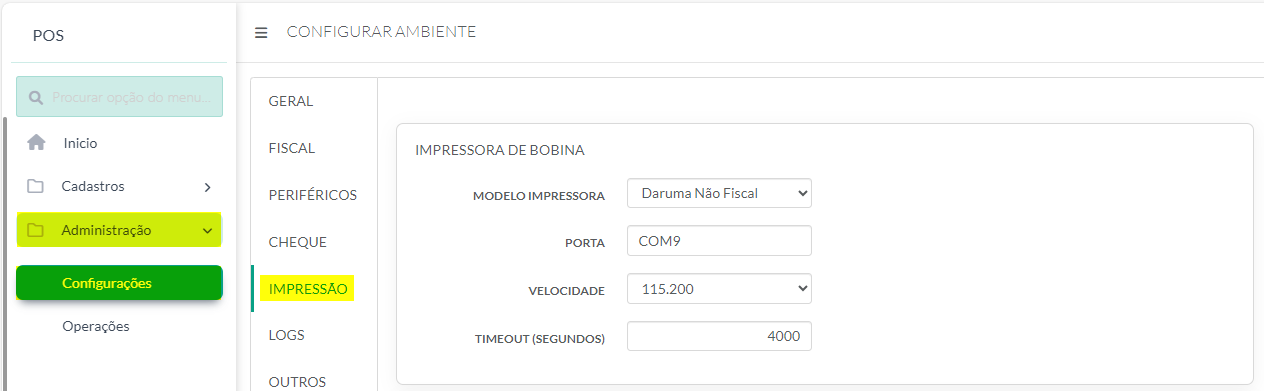
Task: Click the Porta COM9 input field
Action: point(719,241)
